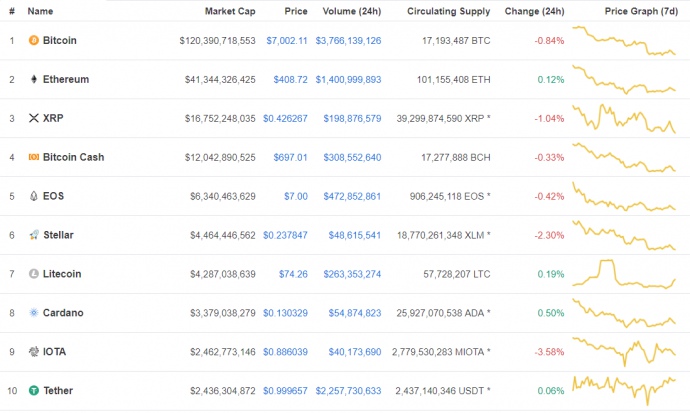
Task: Click Stellar price $0.237847
Action: point(285,235)
